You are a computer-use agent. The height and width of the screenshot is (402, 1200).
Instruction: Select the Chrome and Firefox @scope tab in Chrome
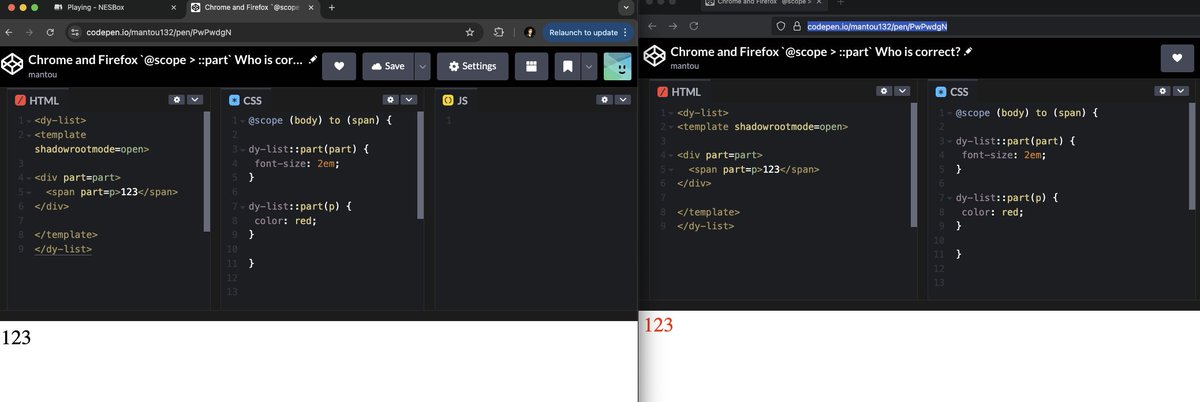coord(252,8)
